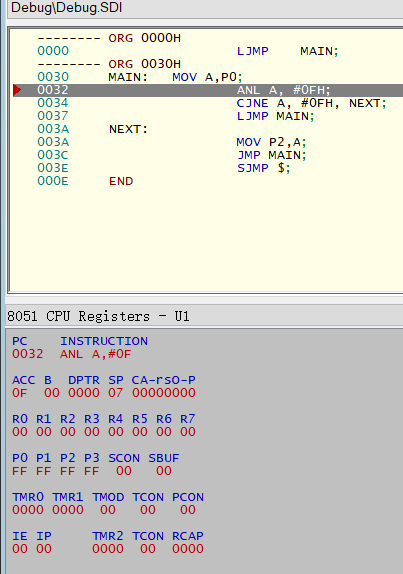Click the INSTRUCTION column header
This screenshot has width=403, height=574.
[x=104, y=341]
